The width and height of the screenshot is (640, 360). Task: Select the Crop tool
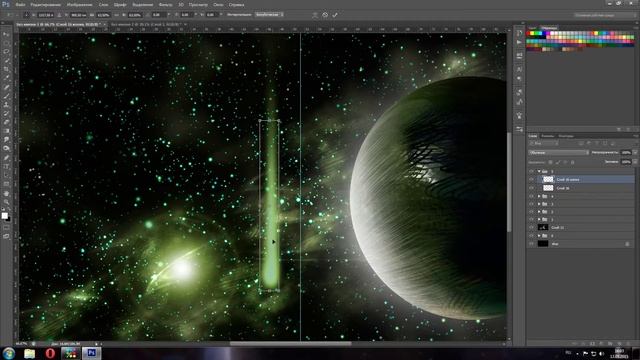click(x=6, y=69)
